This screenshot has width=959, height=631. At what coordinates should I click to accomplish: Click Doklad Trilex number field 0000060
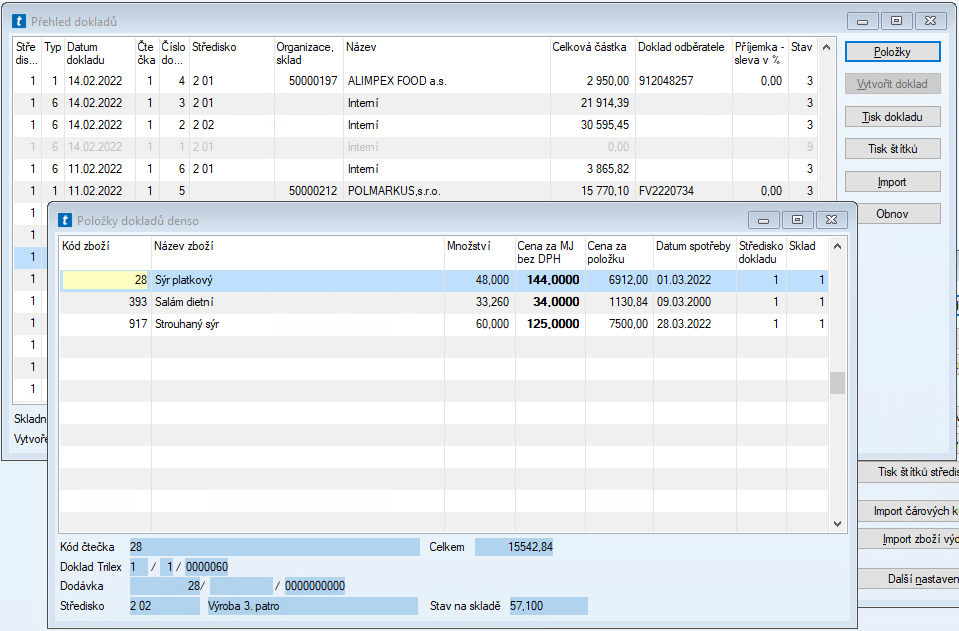pyautogui.click(x=207, y=567)
